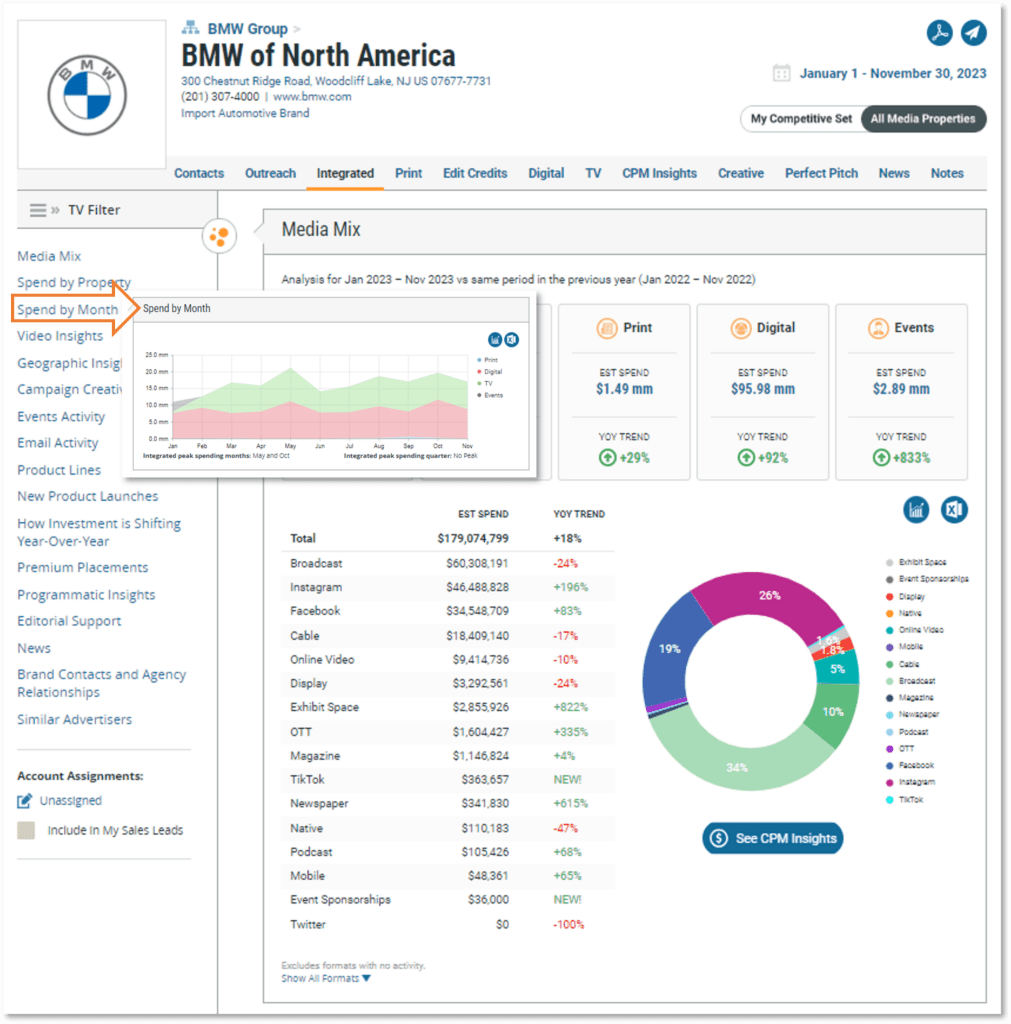
Task: Click the 26% Instagram donut segment
Action: (x=768, y=596)
